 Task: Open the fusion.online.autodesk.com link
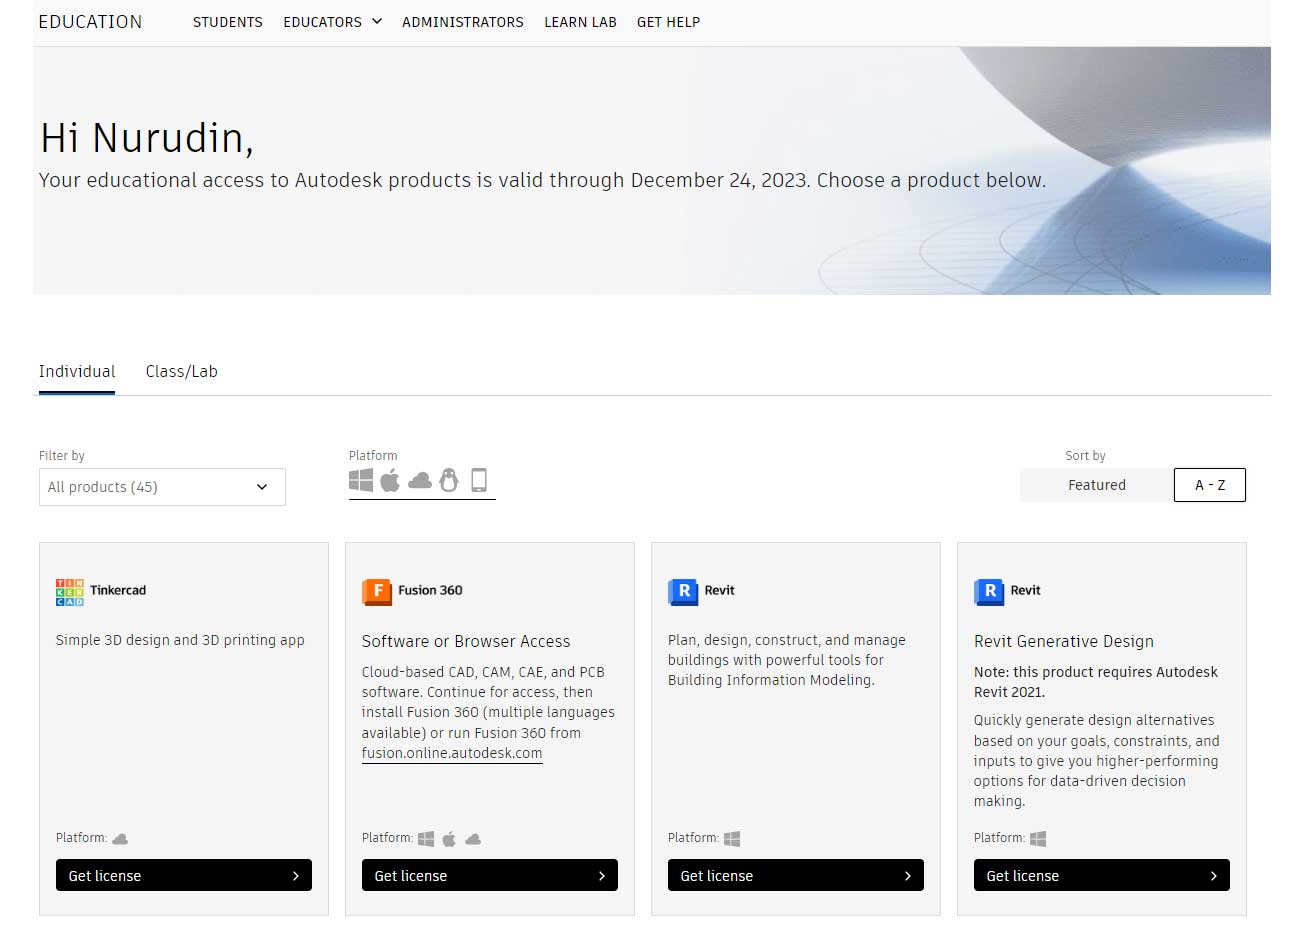451,753
